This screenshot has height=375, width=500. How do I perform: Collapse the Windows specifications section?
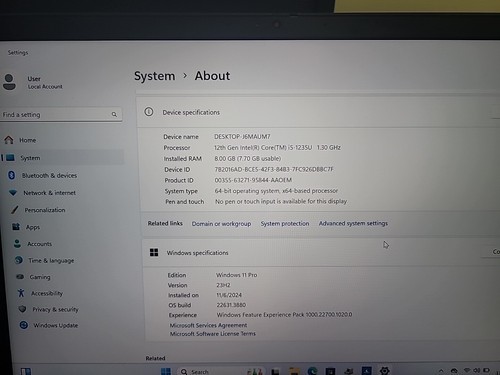click(x=321, y=252)
